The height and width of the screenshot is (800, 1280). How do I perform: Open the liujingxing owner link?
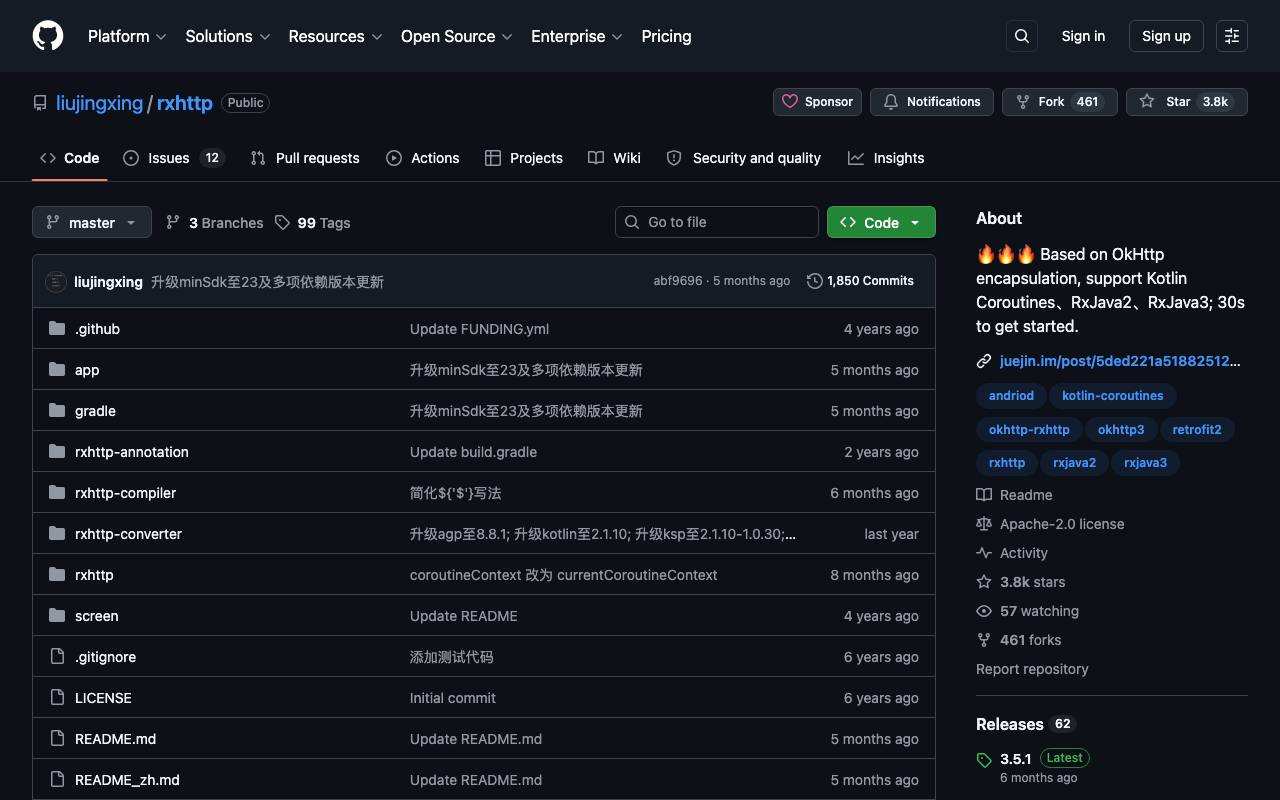click(99, 103)
